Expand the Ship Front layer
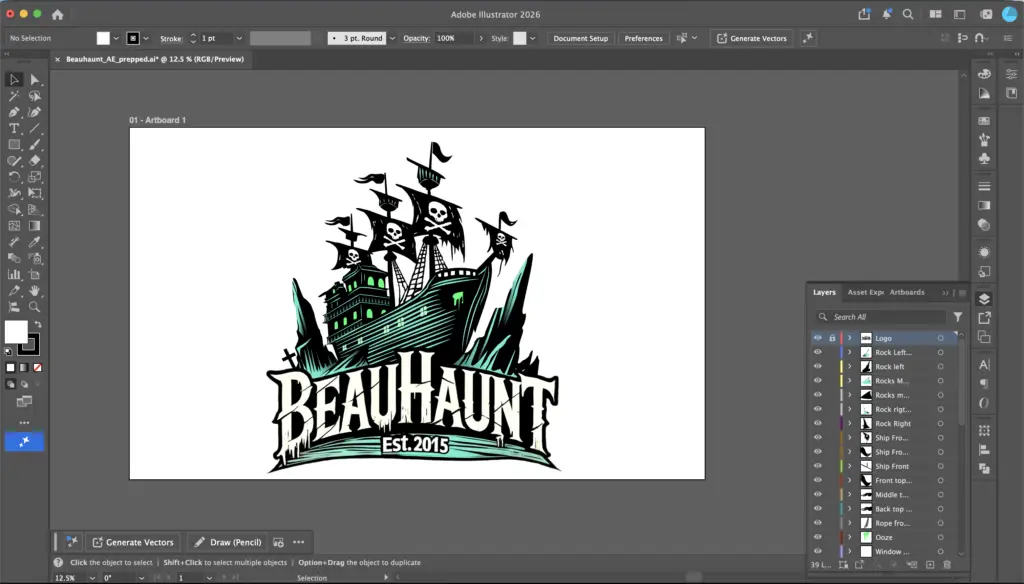The image size is (1024, 584). coord(850,466)
